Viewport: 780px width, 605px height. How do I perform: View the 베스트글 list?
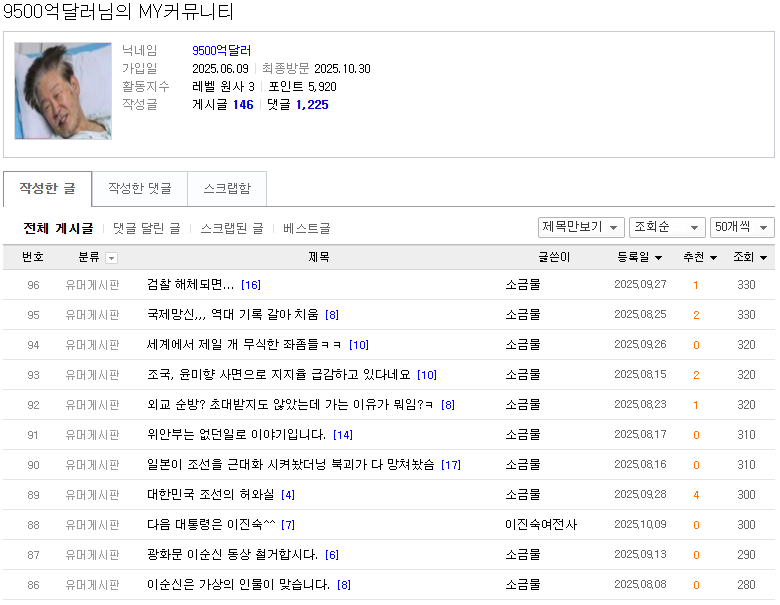(x=306, y=228)
